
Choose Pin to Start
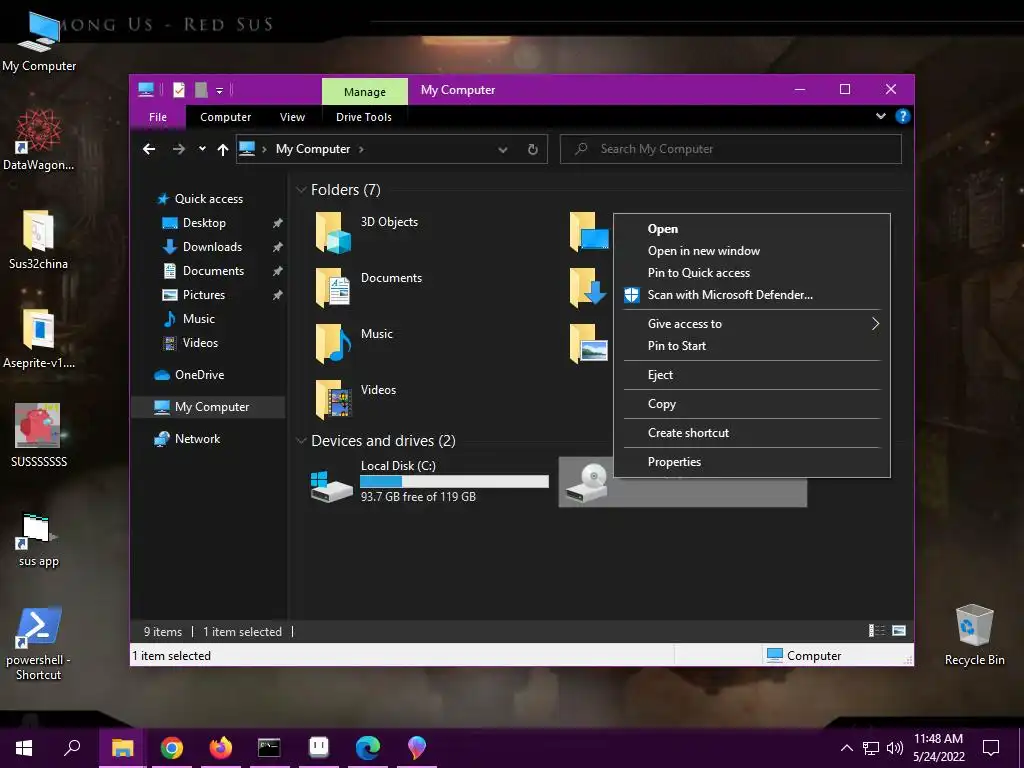click(752, 346)
